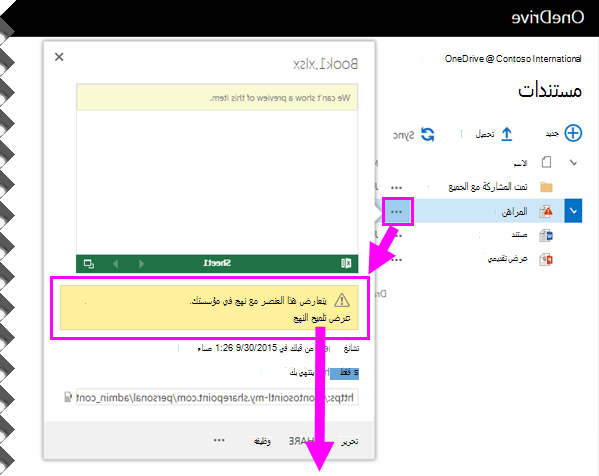Image resolution: width=599 pixels, height=476 pixels.
Task: Open the ellipsis menu in callout footer
Action: coord(219,440)
